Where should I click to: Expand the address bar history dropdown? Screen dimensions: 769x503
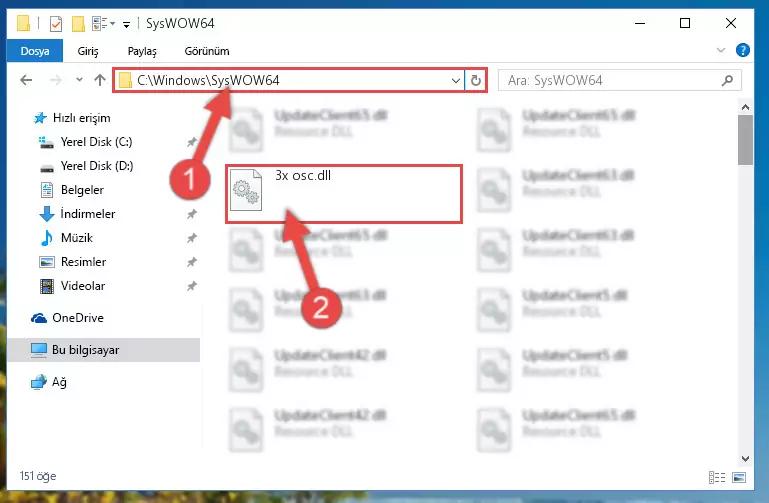click(456, 80)
